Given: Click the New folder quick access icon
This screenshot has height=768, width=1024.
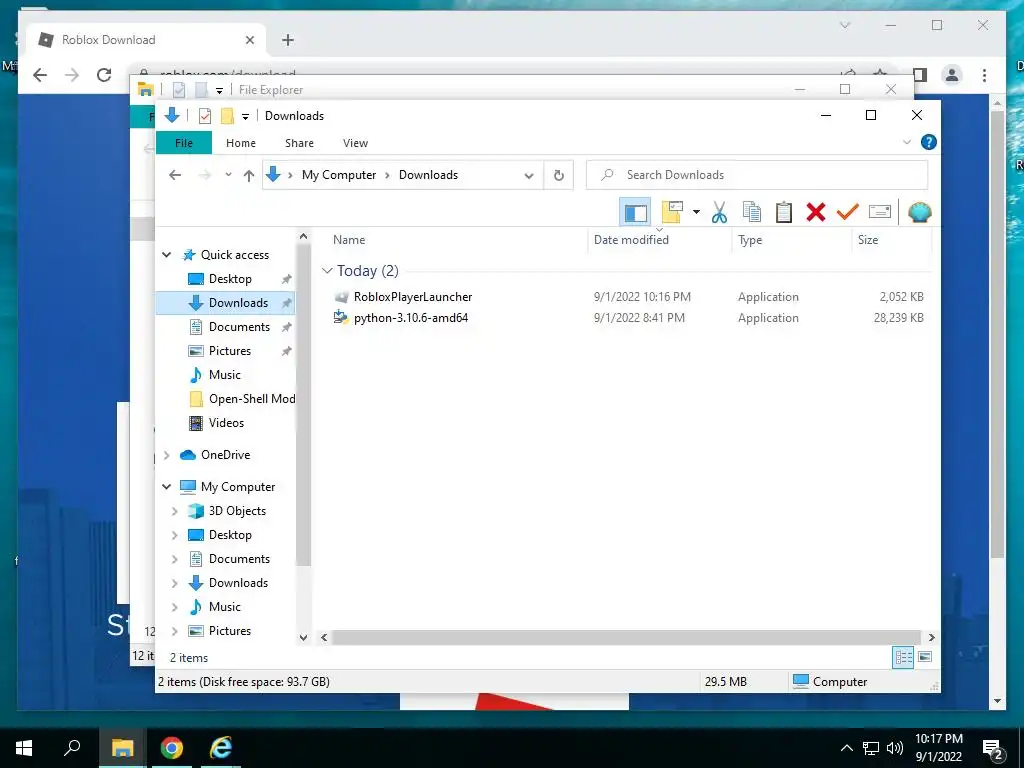Looking at the screenshot, I should [227, 116].
